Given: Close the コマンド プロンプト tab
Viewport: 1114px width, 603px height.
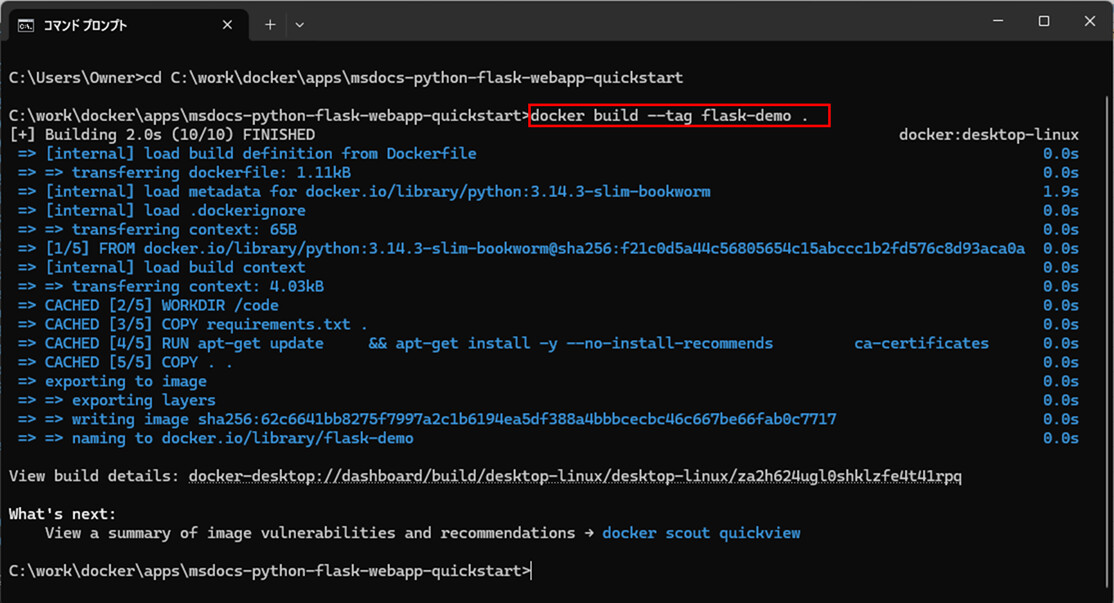Looking at the screenshot, I should tap(227, 25).
